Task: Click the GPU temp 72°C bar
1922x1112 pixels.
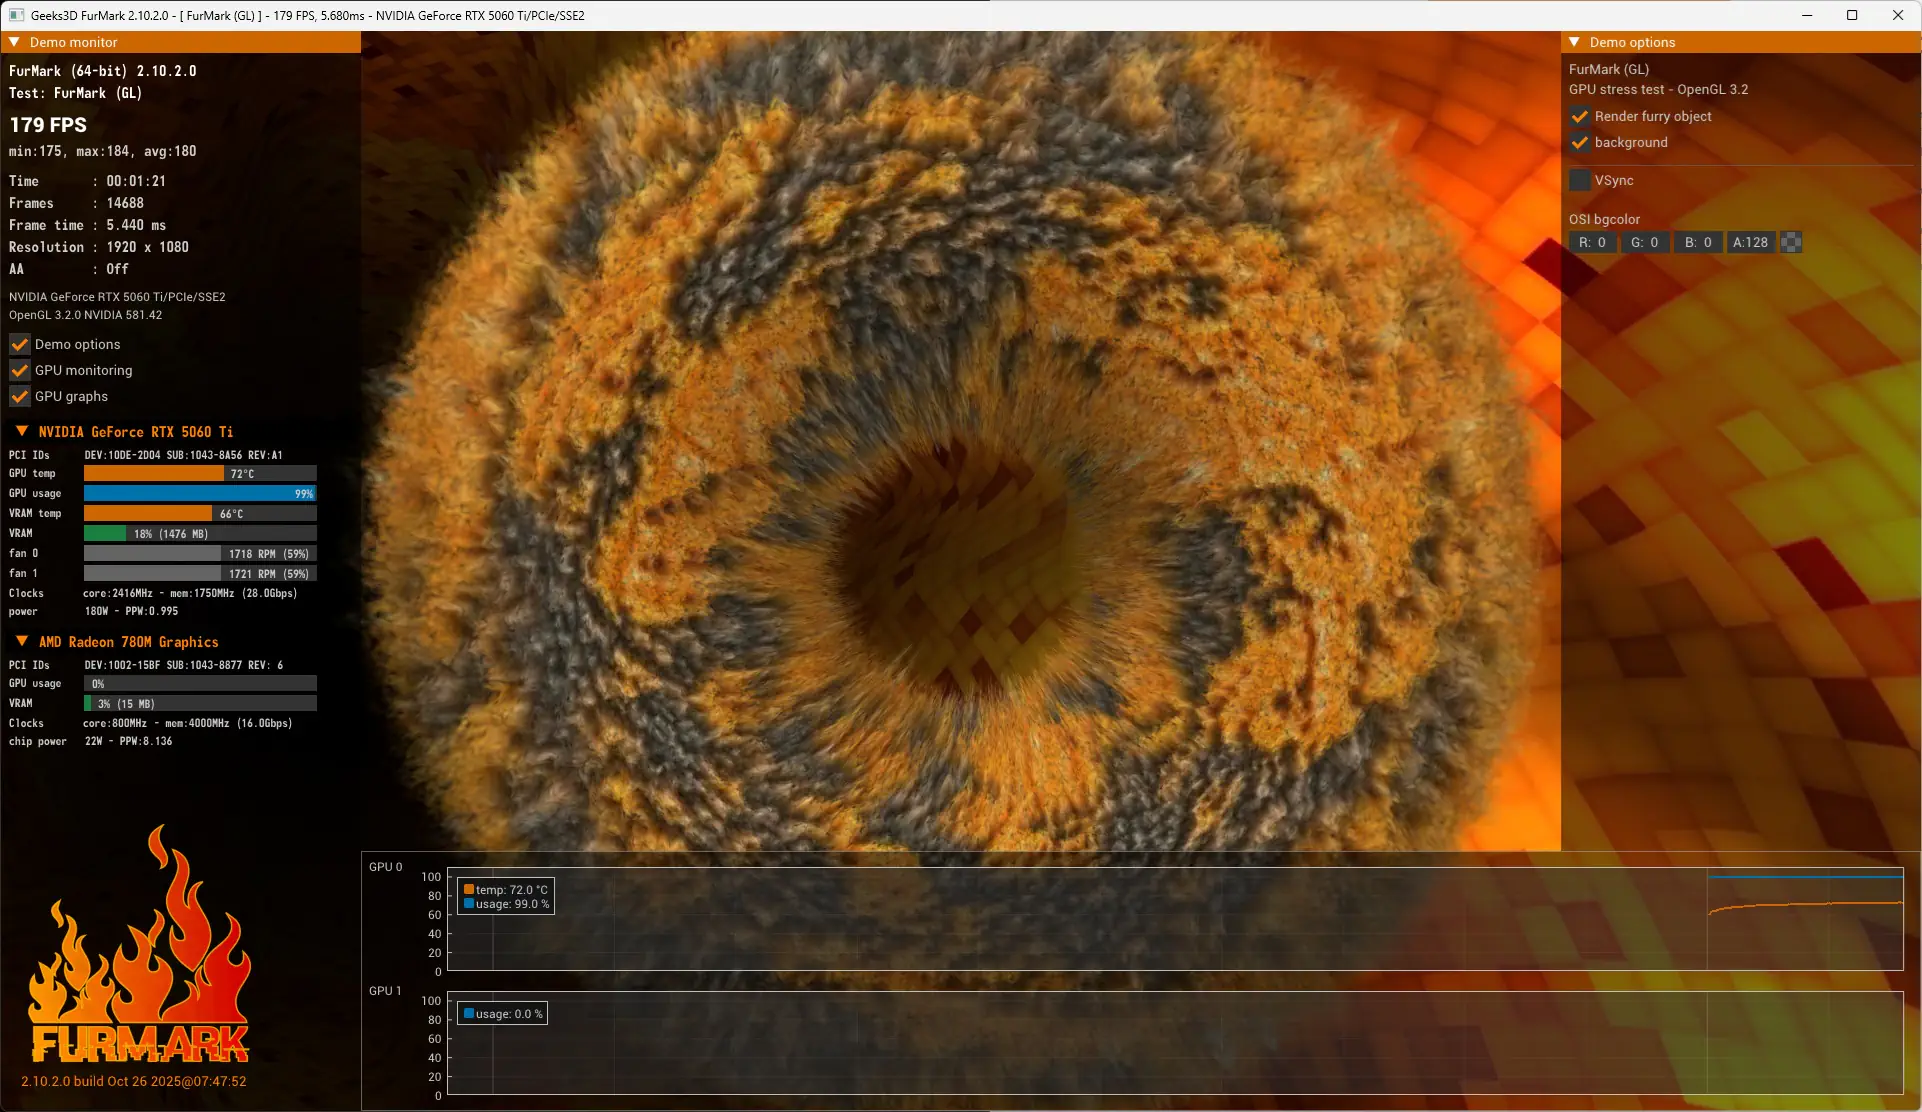Action: pos(200,474)
